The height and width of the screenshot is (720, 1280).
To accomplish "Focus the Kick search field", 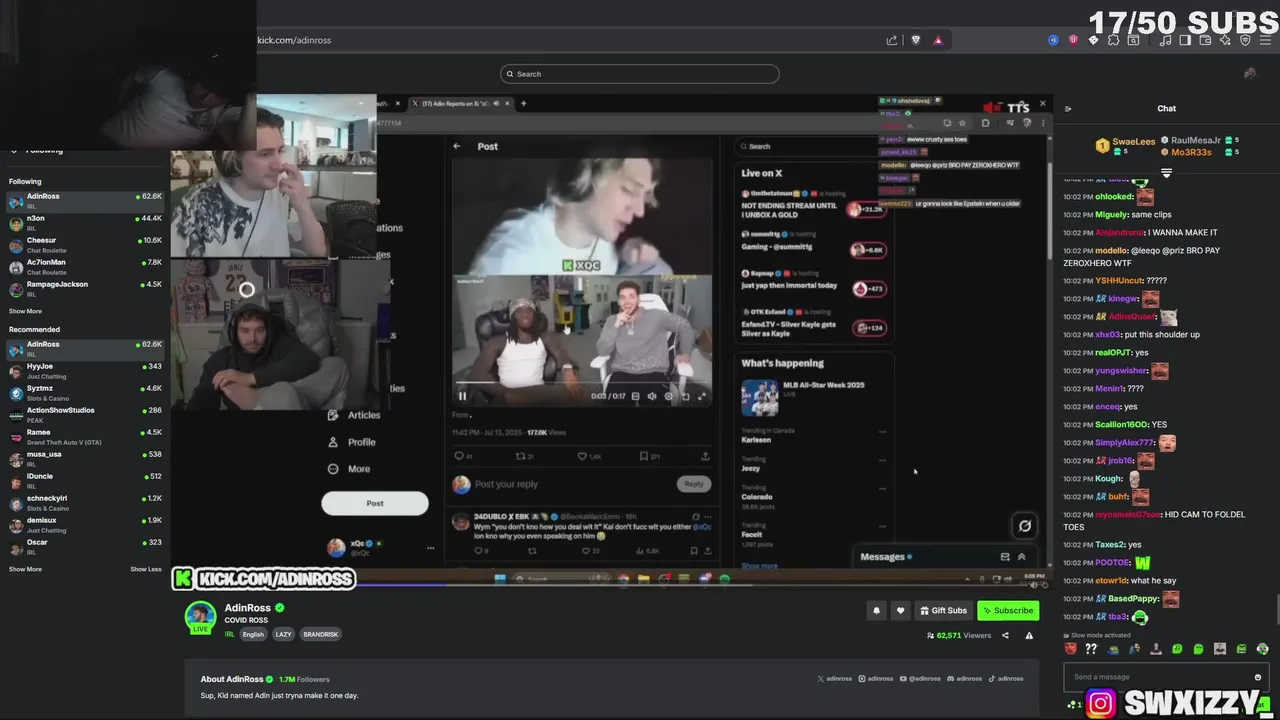I will [x=640, y=73].
